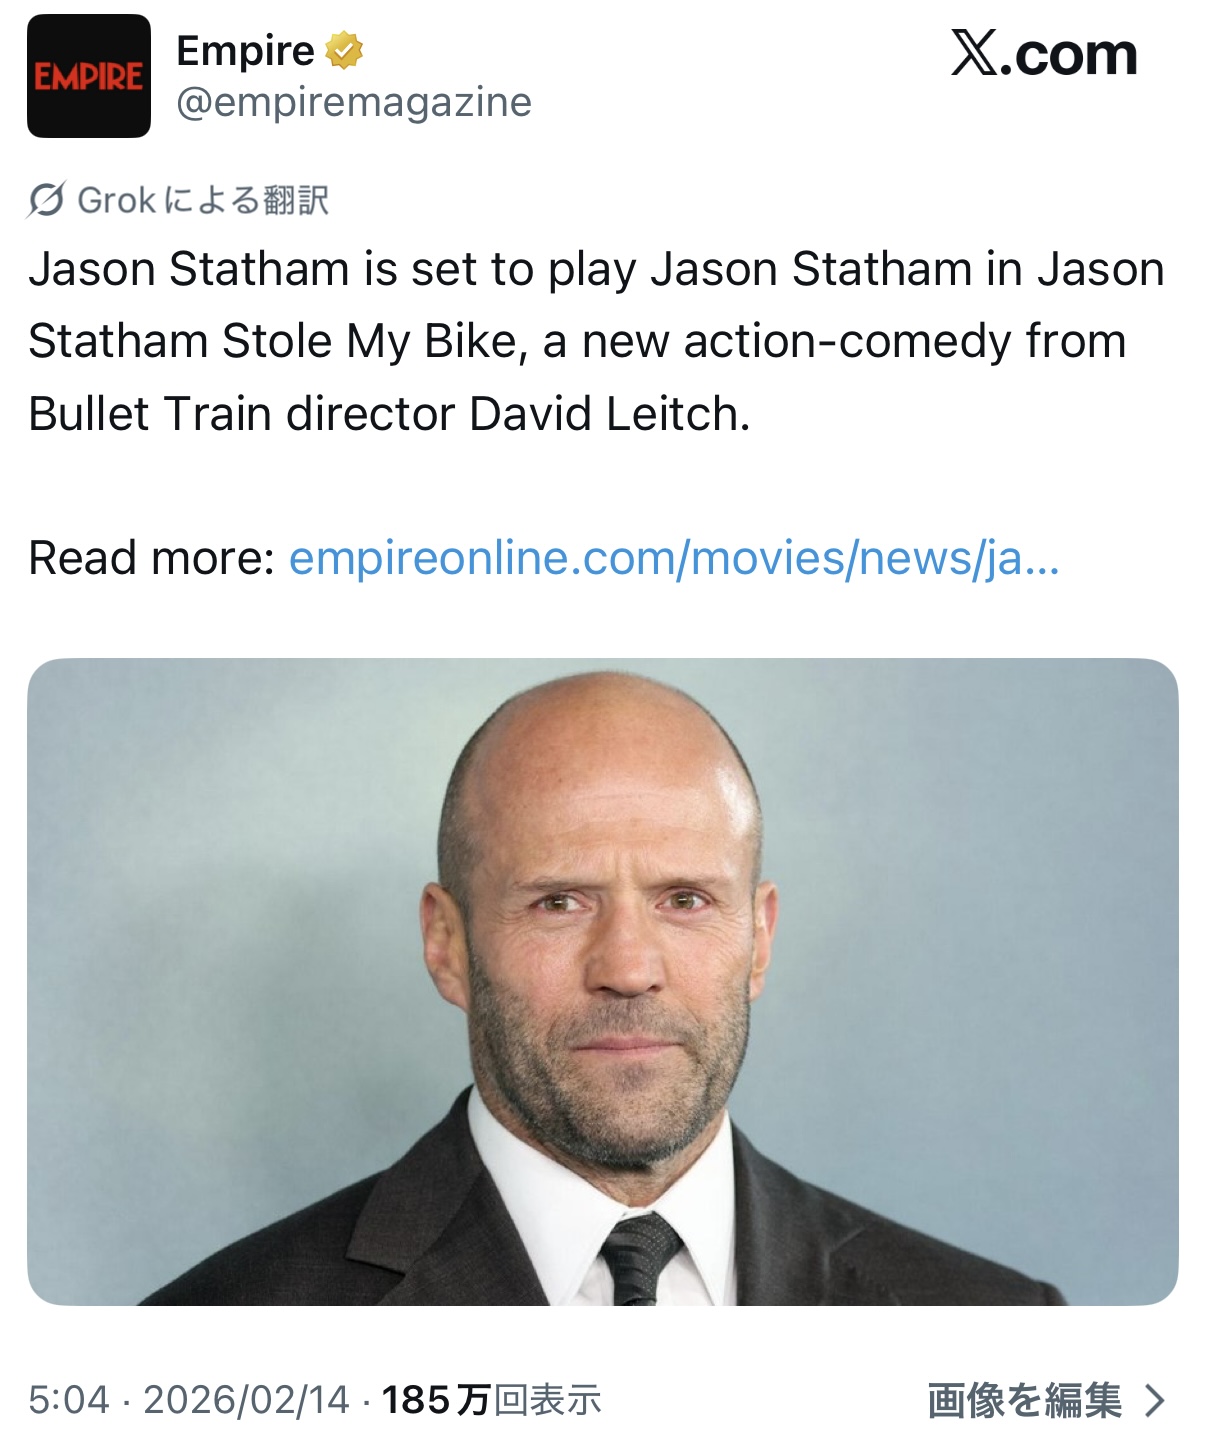Click the X logo at top right
Viewport: 1206px width, 1452px height.
(x=974, y=53)
